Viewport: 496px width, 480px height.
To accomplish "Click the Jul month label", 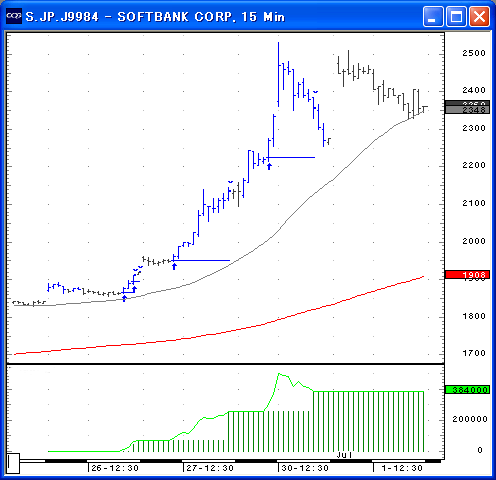I will point(344,455).
